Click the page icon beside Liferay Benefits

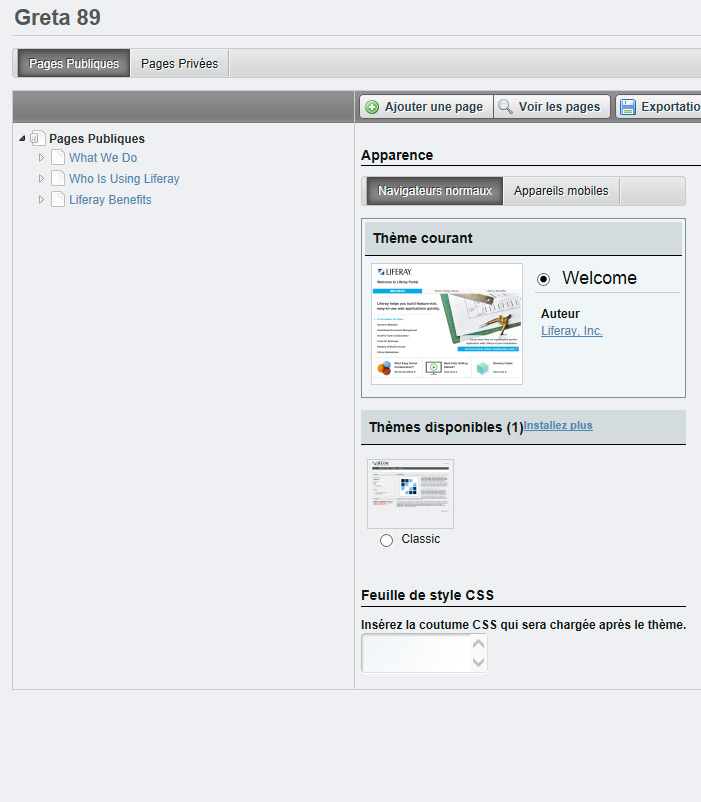58,199
